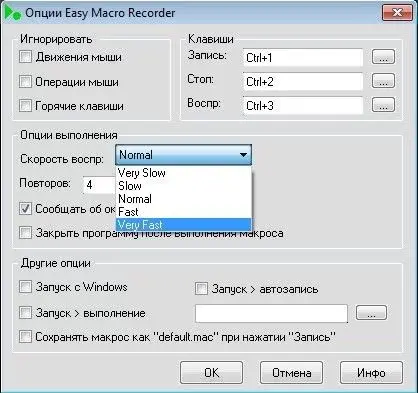418x393 pixels.
Task: Click the Easy Macro Recorder title bar icon
Action: pyautogui.click(x=13, y=13)
